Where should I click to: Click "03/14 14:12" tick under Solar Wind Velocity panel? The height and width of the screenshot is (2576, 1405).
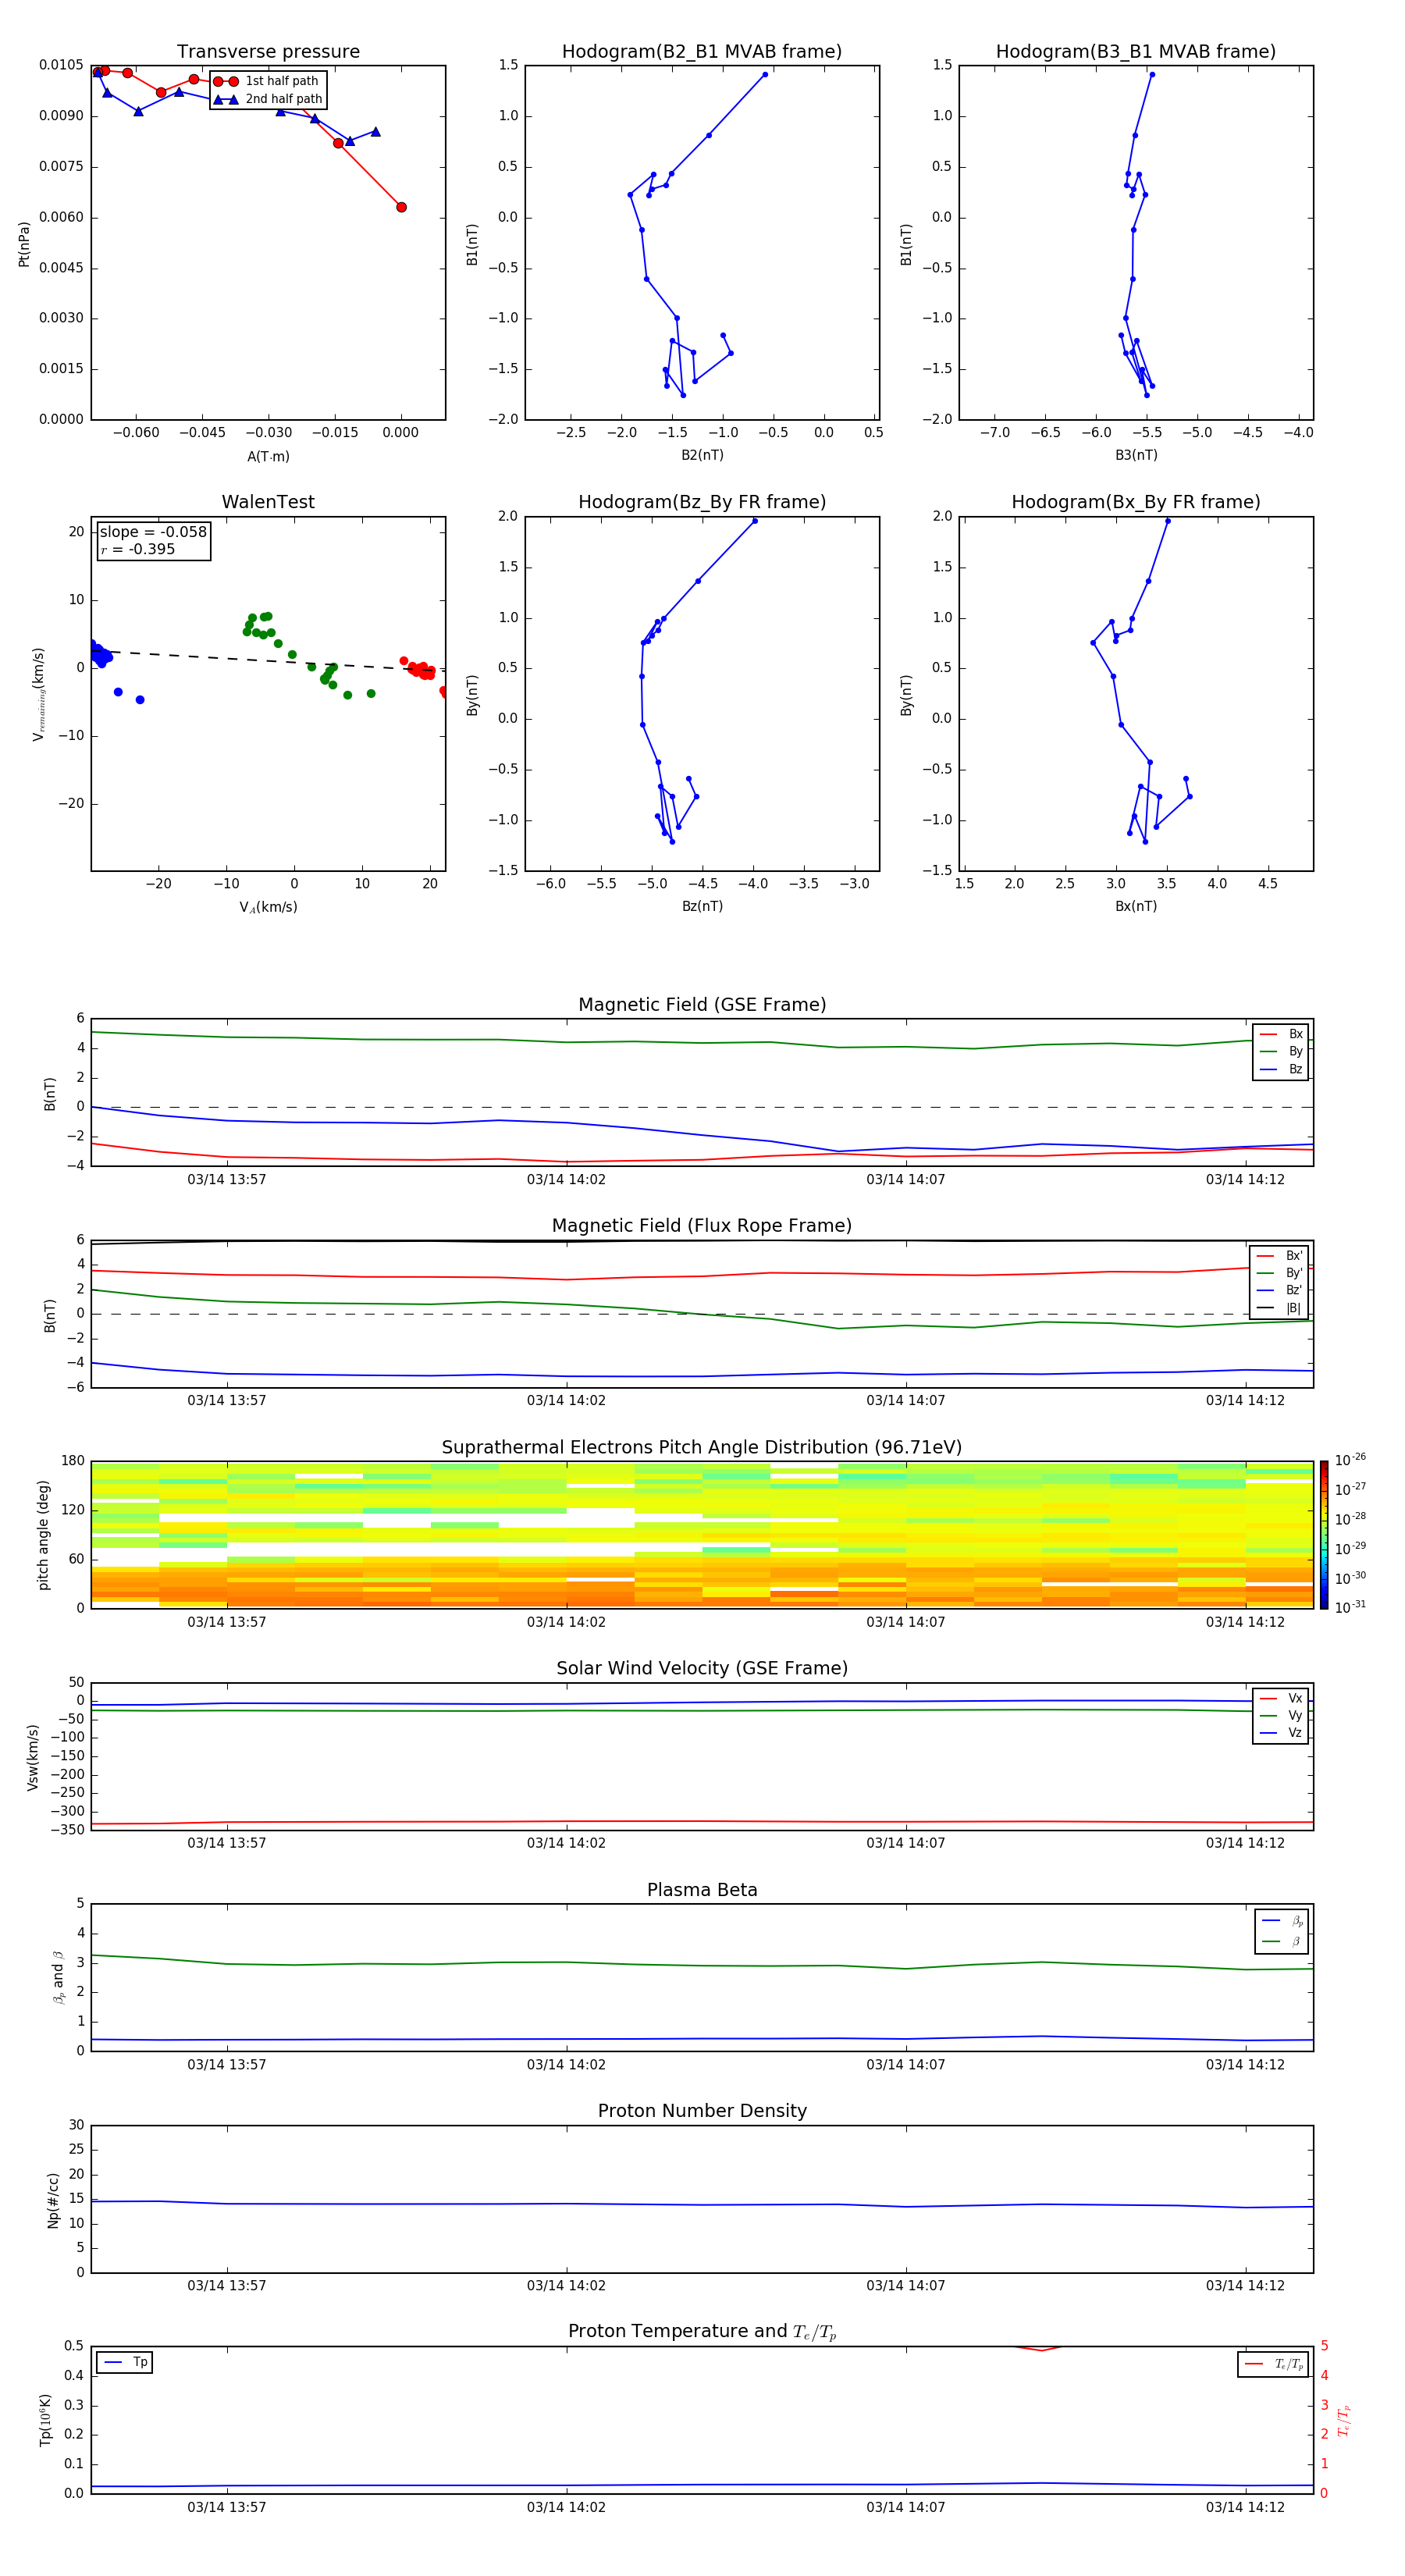[1245, 1843]
